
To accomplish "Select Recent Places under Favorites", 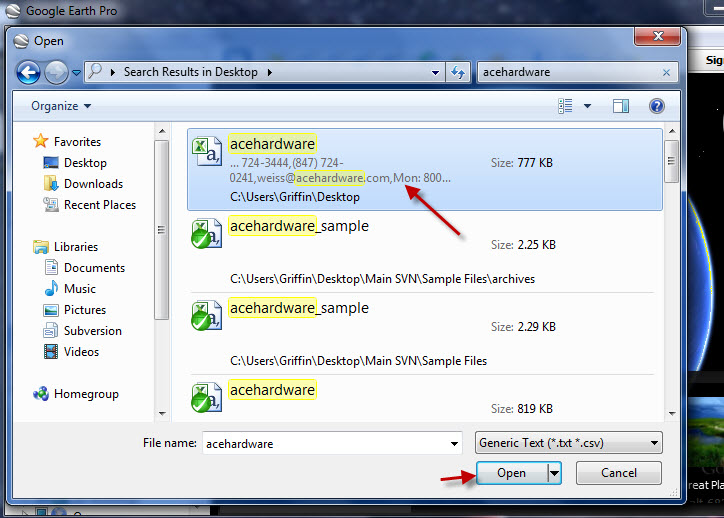I will pos(100,205).
